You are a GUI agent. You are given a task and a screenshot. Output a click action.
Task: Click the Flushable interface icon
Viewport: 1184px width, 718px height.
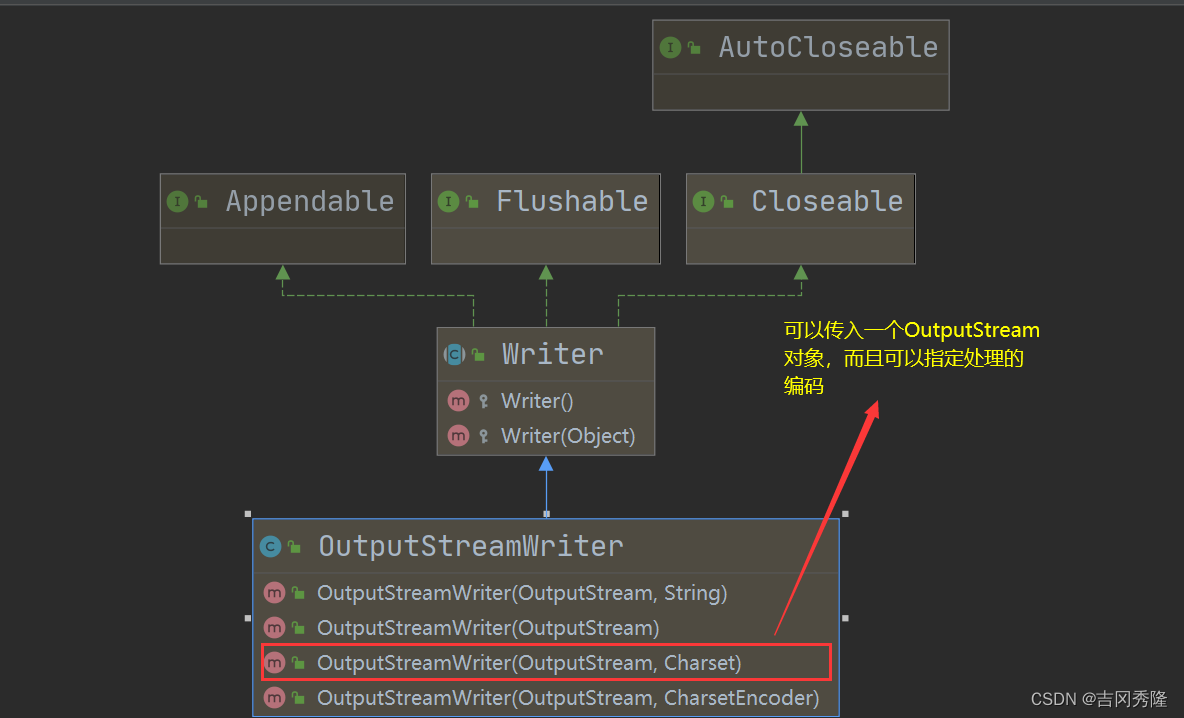[448, 202]
